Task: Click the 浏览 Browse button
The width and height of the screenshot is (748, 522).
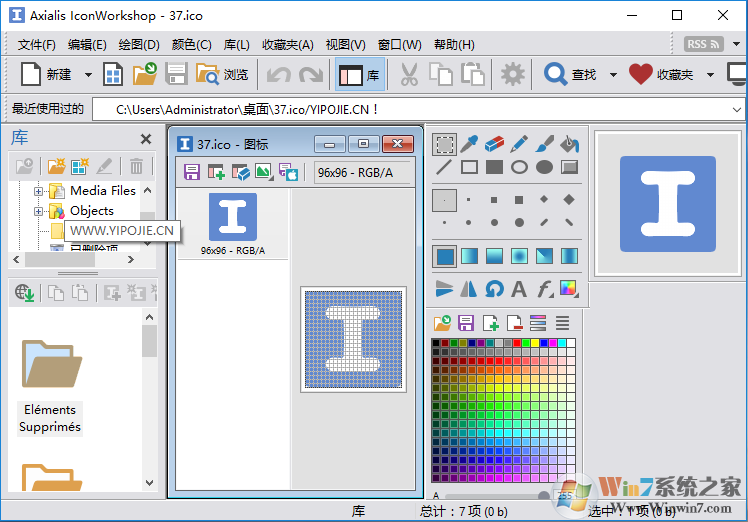Action: click(222, 75)
